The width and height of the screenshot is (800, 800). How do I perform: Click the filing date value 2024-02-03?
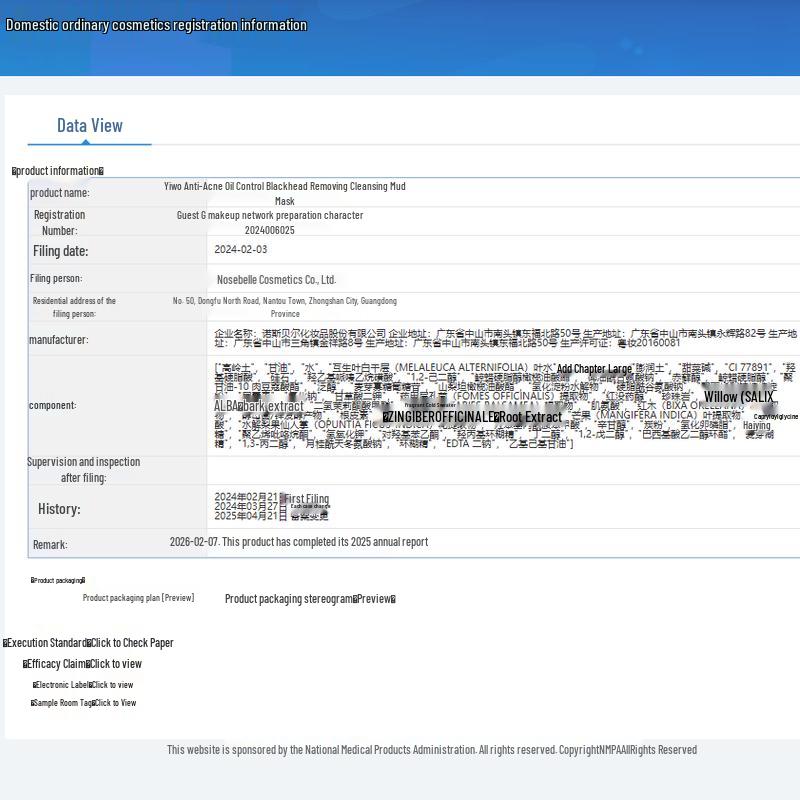[241, 249]
